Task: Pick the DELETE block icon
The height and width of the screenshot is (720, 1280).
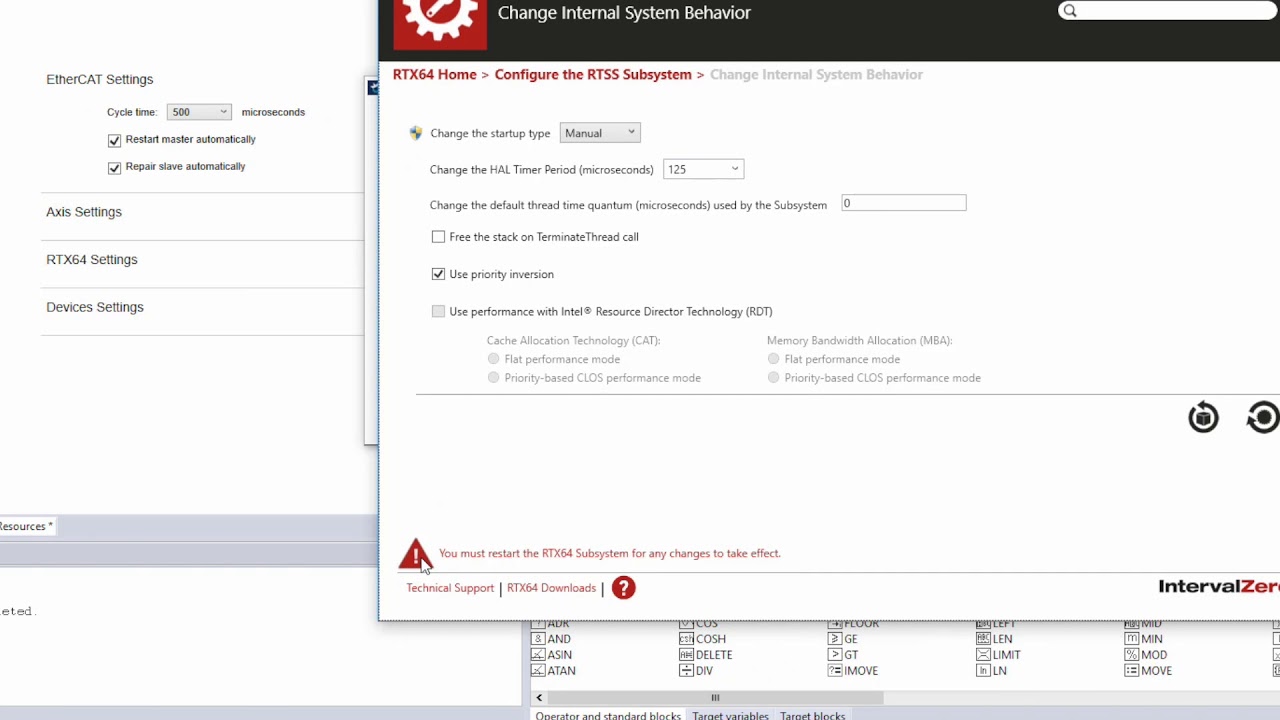Action: click(x=686, y=655)
